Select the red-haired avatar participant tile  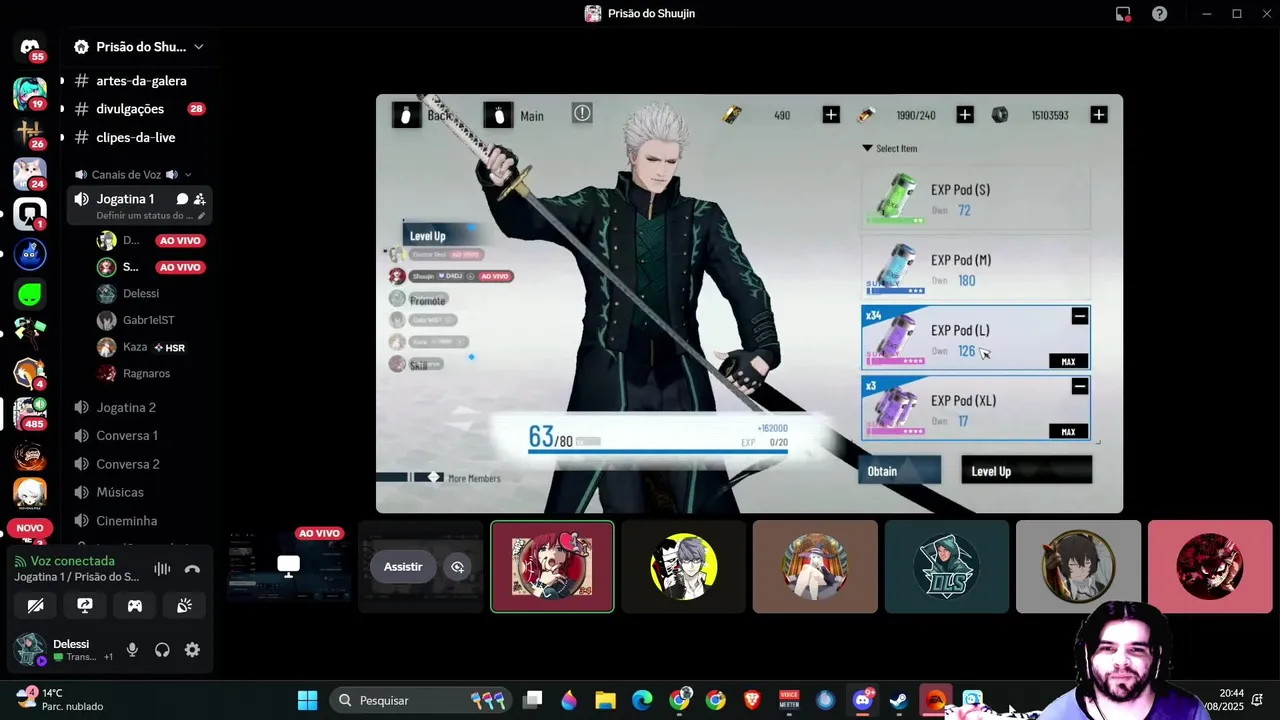[552, 566]
